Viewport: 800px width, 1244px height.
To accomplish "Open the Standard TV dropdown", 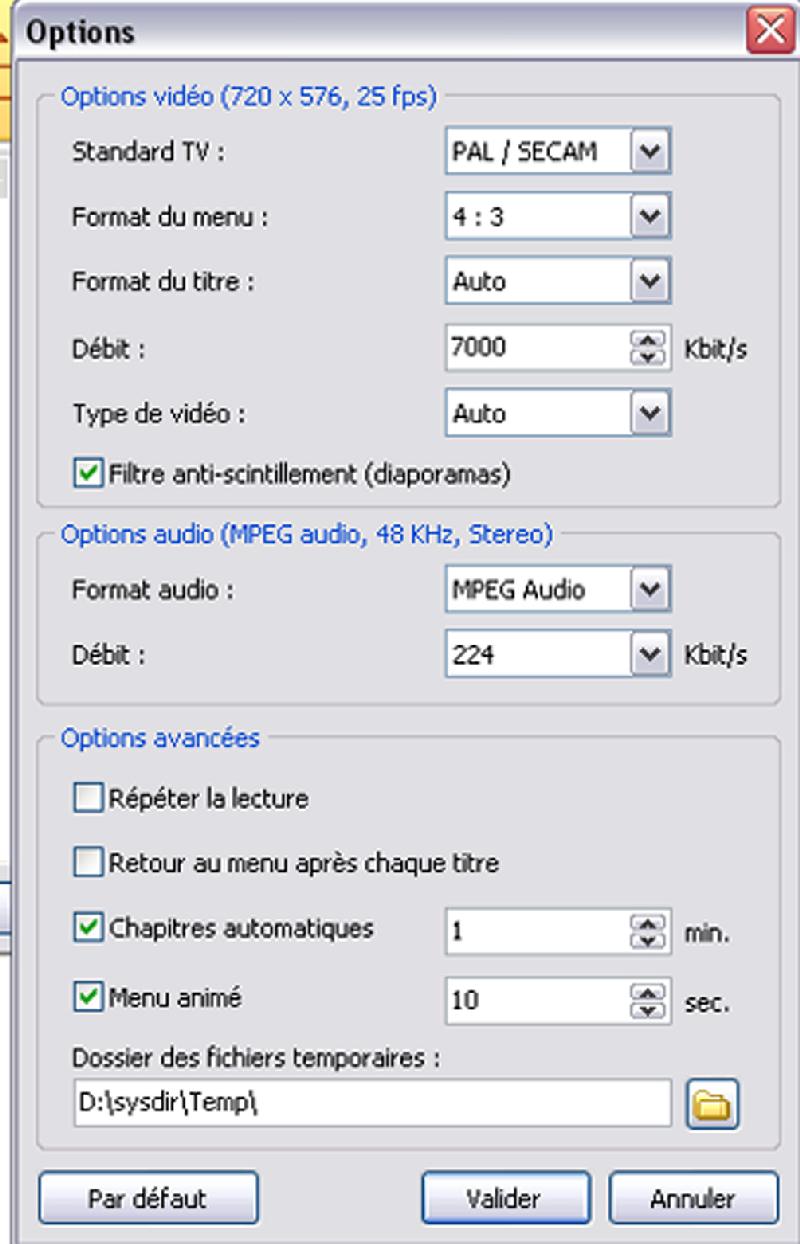I will (650, 152).
